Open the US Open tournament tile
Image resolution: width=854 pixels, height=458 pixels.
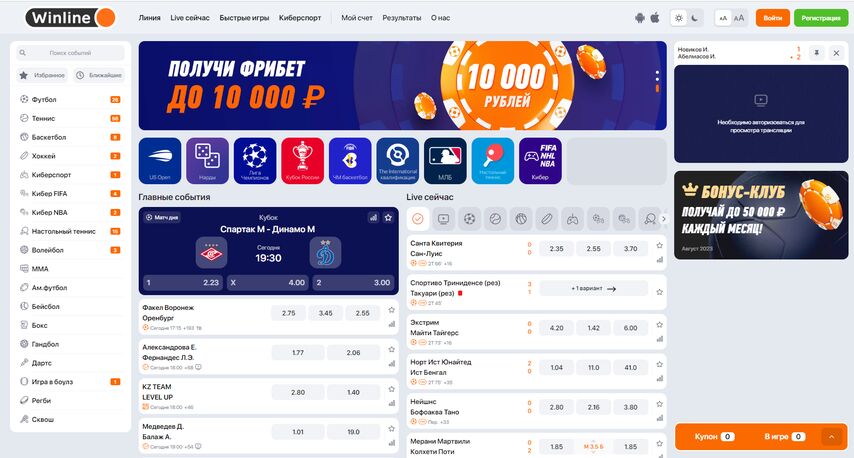point(160,161)
